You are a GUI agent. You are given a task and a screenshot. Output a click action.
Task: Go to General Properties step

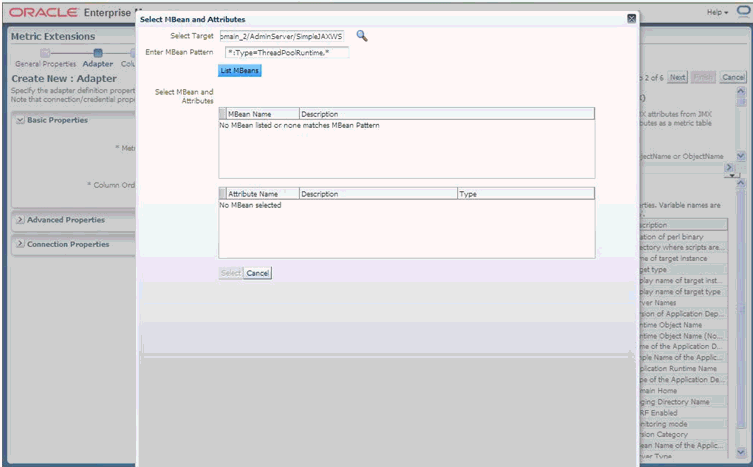pyautogui.click(x=46, y=64)
